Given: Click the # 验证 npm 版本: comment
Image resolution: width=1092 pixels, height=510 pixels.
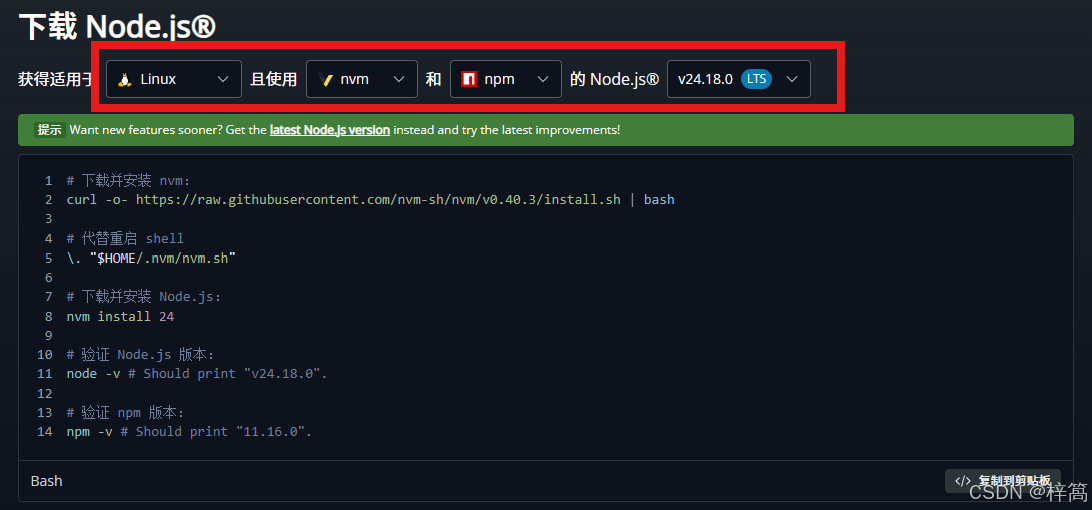Looking at the screenshot, I should [x=125, y=412].
